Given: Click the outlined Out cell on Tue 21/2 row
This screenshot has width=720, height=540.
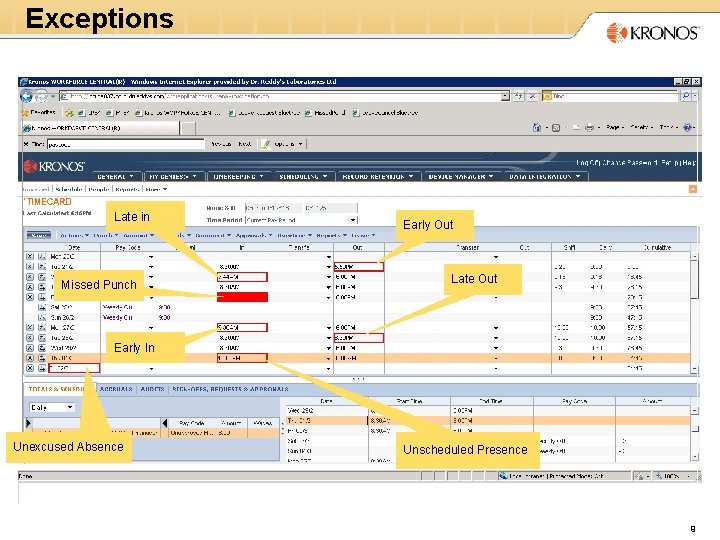Looking at the screenshot, I should [x=359, y=267].
